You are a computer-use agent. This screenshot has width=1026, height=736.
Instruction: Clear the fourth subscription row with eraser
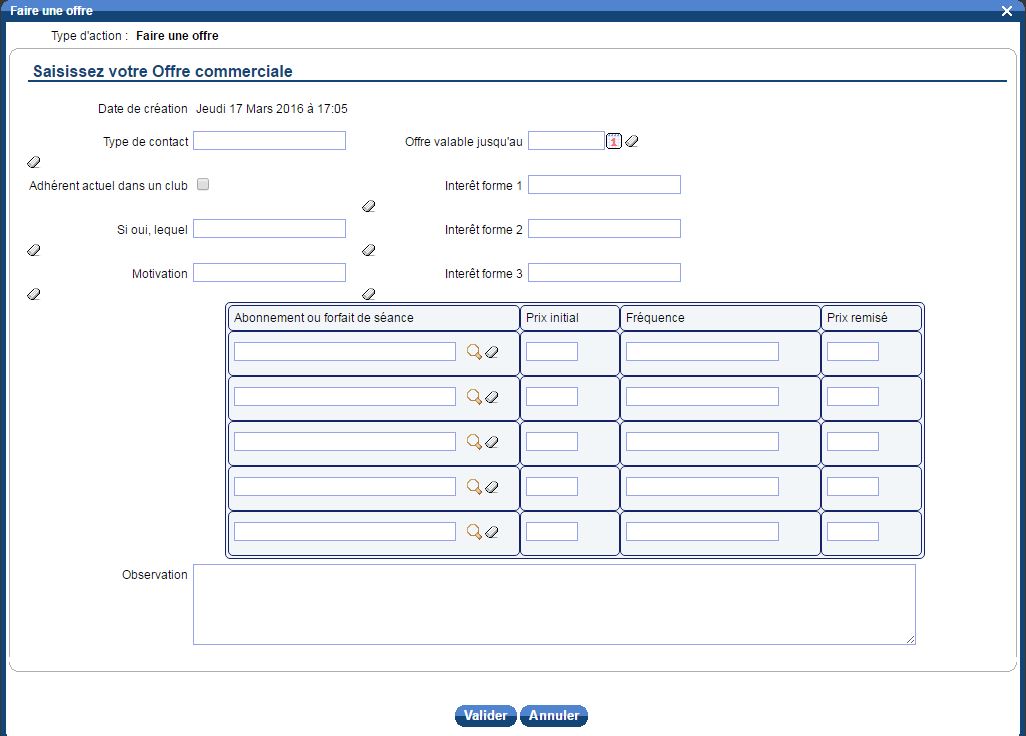491,487
